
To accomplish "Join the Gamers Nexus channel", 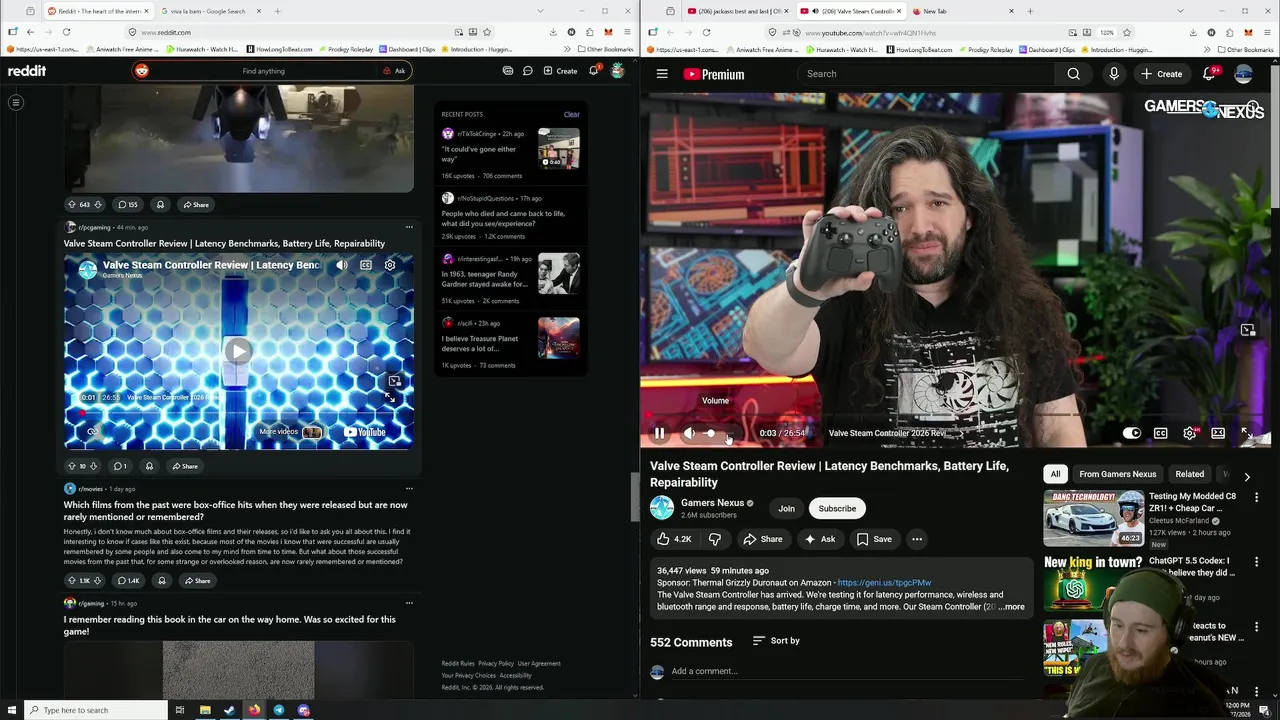I will click(787, 508).
